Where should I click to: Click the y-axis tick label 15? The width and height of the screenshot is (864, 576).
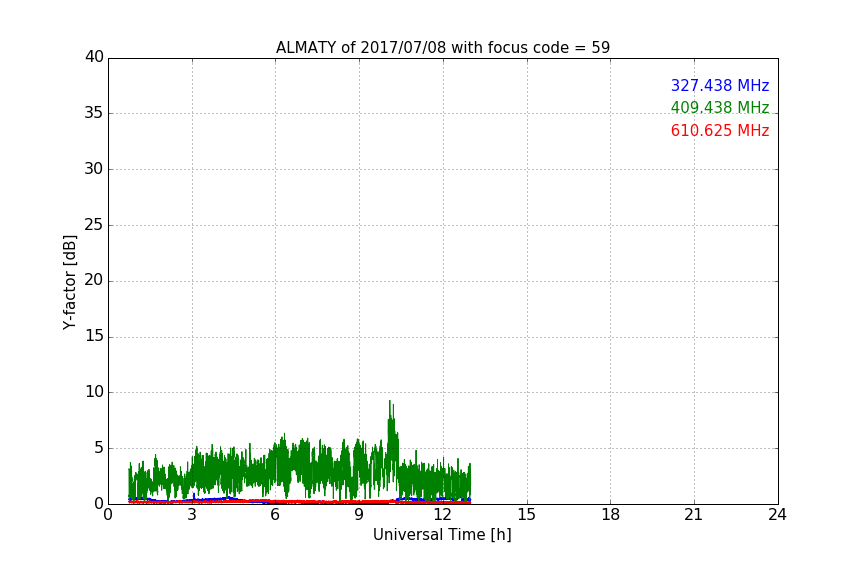(x=94, y=336)
